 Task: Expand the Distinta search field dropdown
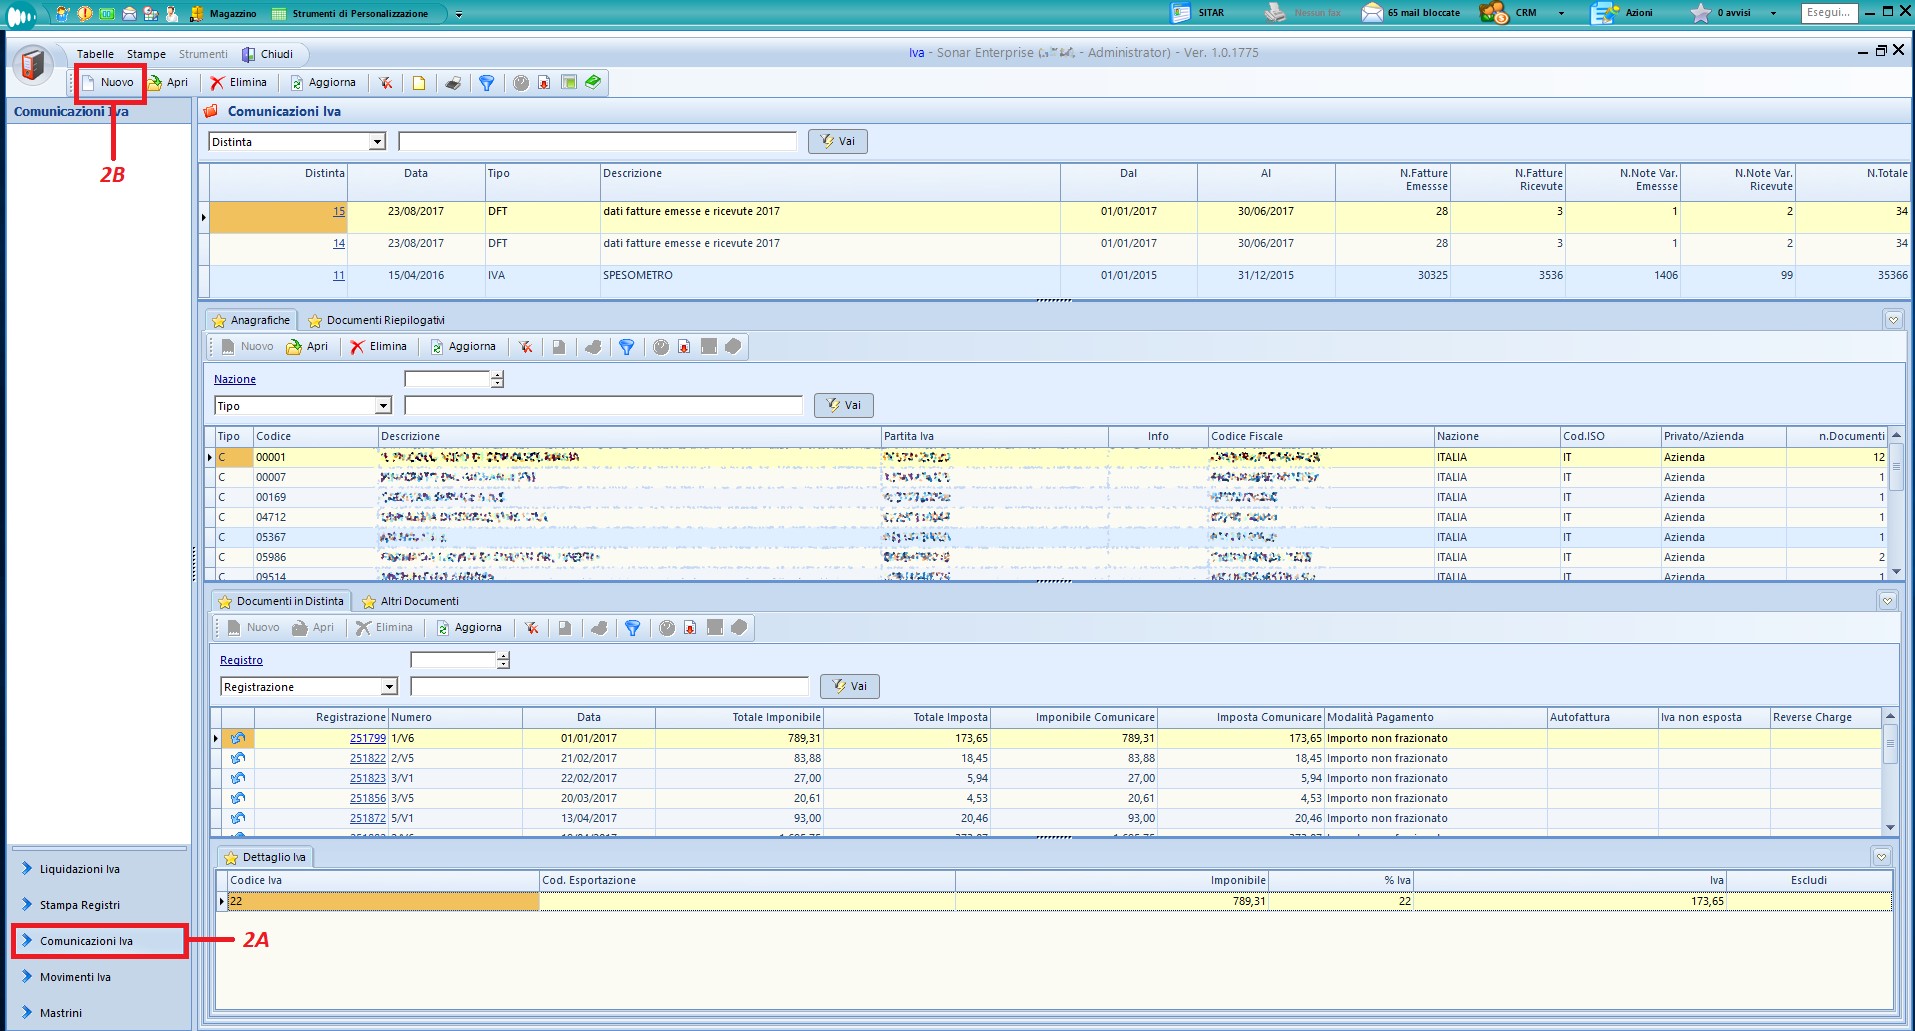coord(377,142)
